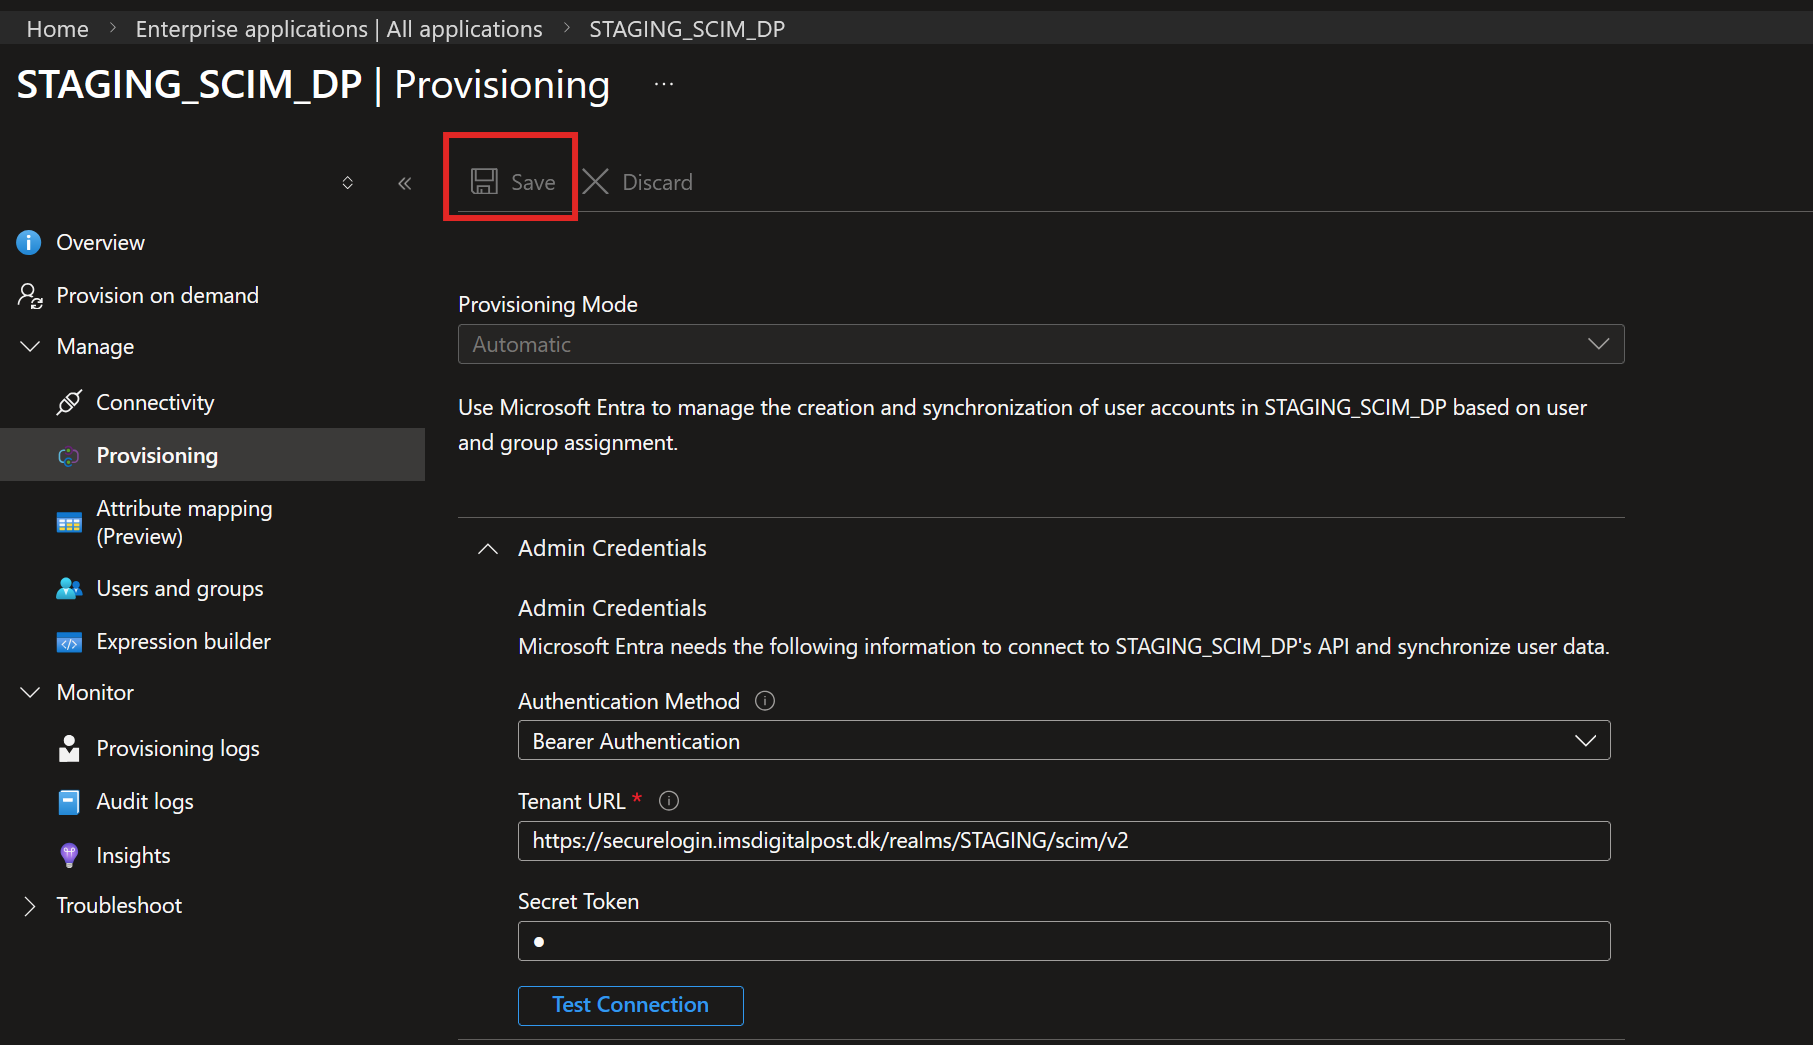1813x1045 pixels.
Task: Click the Audit logs notebook icon
Action: coord(69,802)
